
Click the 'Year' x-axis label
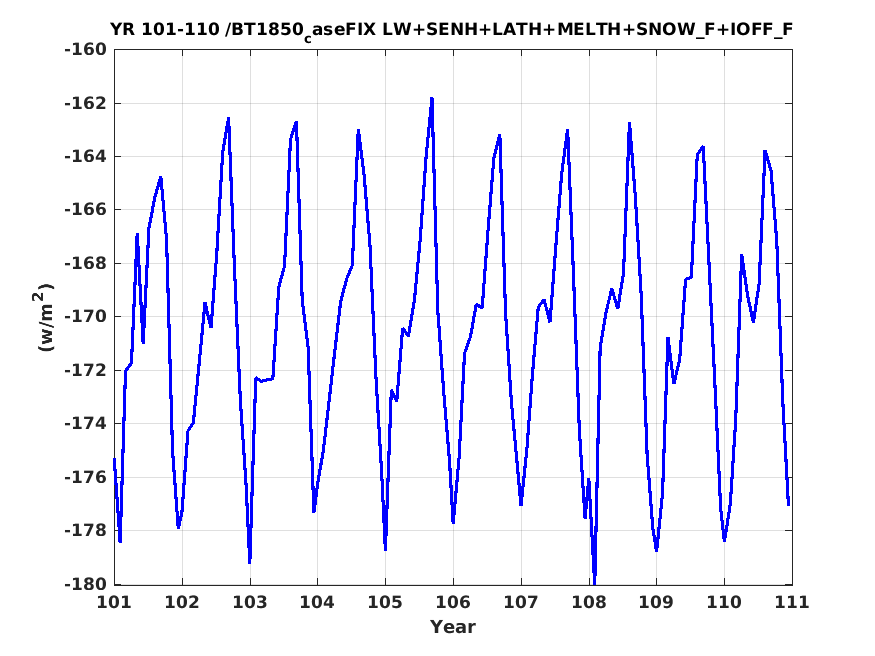(x=453, y=627)
